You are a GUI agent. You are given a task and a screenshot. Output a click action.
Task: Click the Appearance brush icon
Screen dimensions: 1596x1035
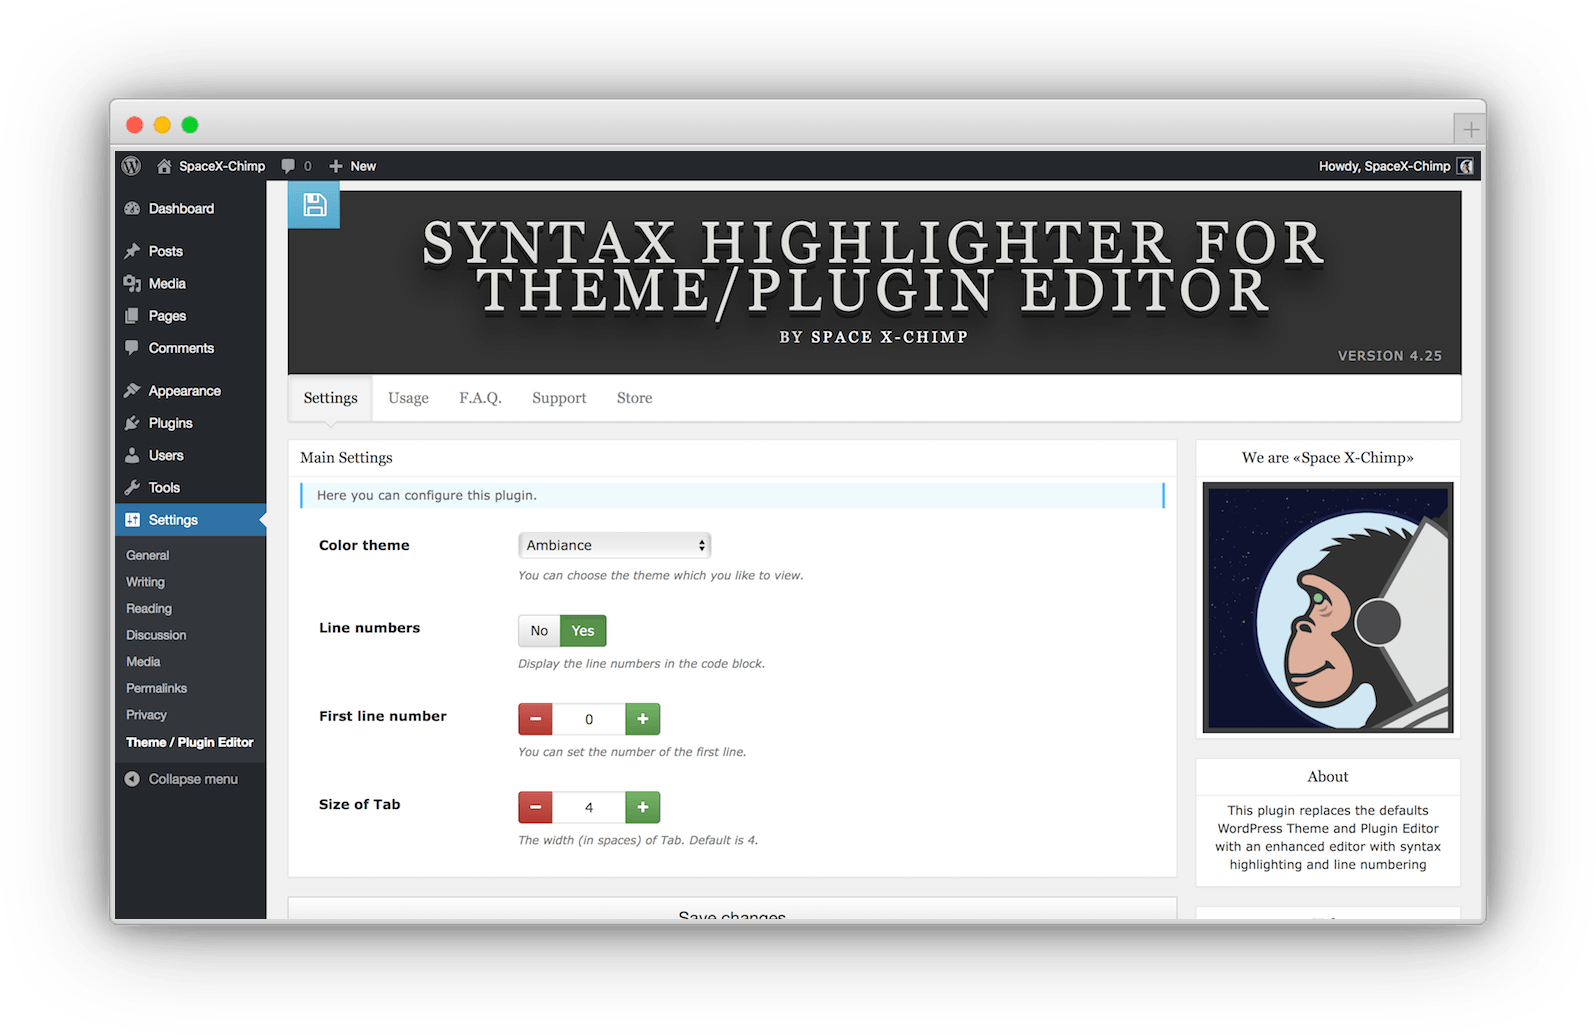click(132, 390)
